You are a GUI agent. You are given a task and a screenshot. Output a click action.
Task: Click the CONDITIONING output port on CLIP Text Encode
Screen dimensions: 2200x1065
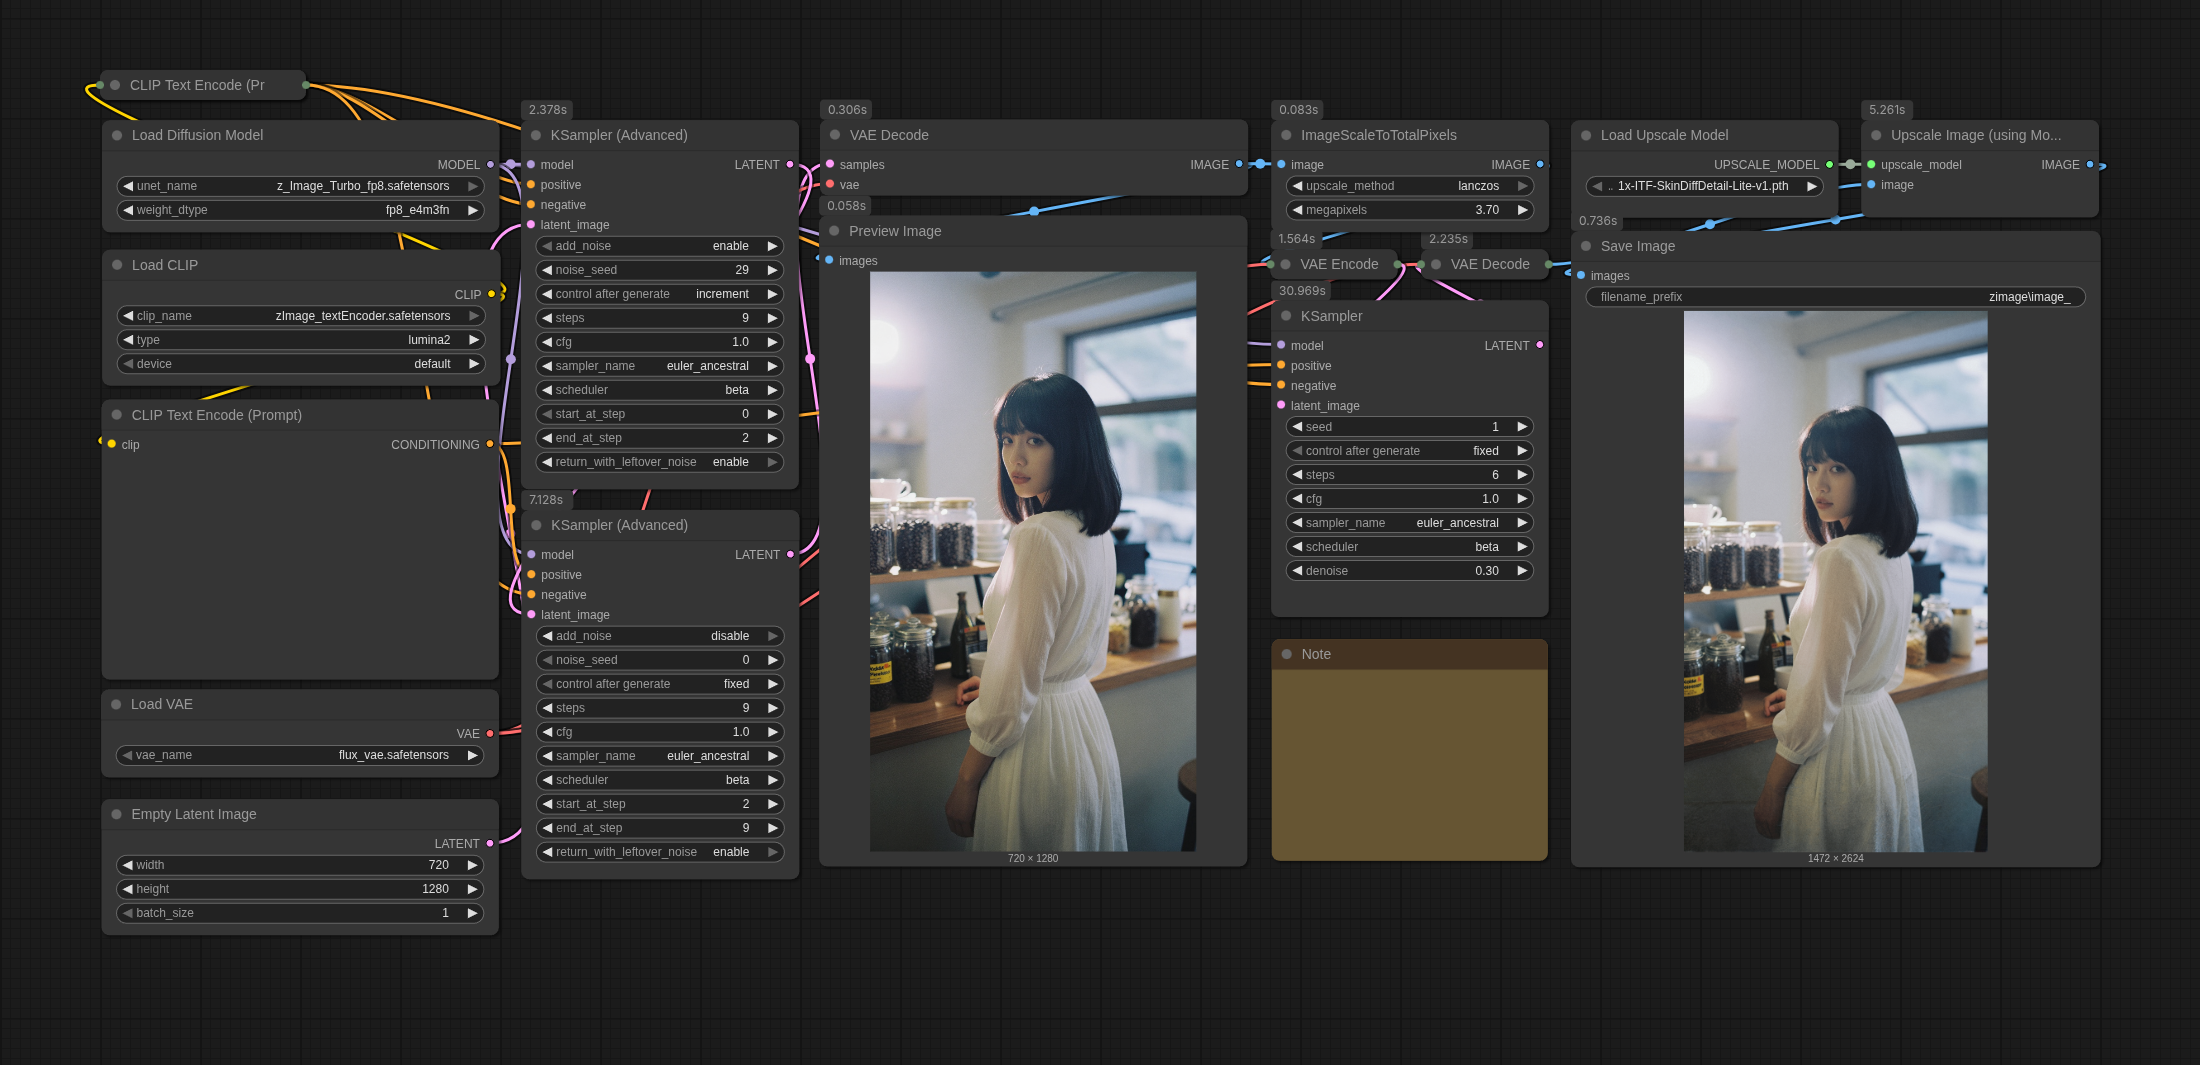pyautogui.click(x=490, y=444)
